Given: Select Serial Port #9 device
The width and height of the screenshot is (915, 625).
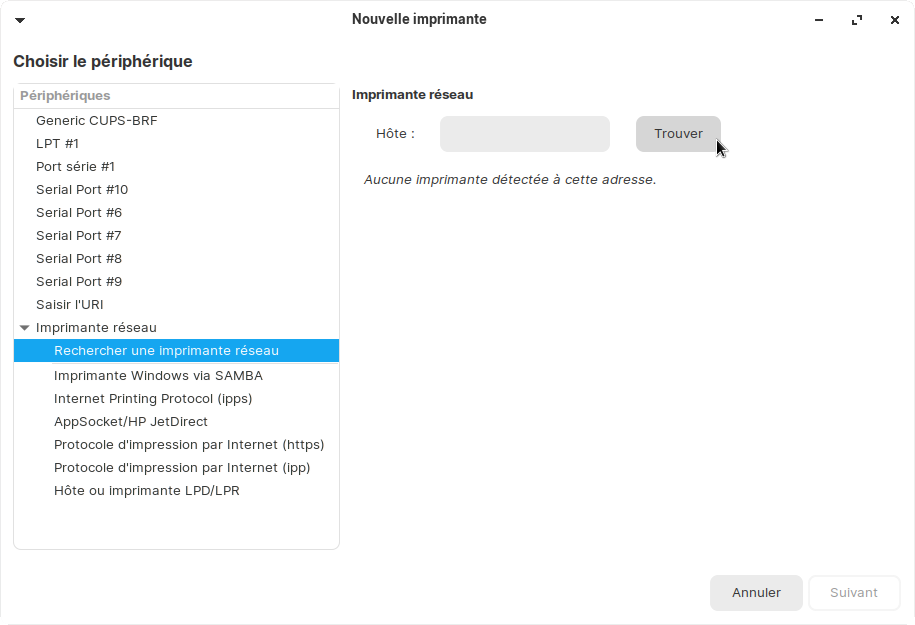Looking at the screenshot, I should (79, 282).
